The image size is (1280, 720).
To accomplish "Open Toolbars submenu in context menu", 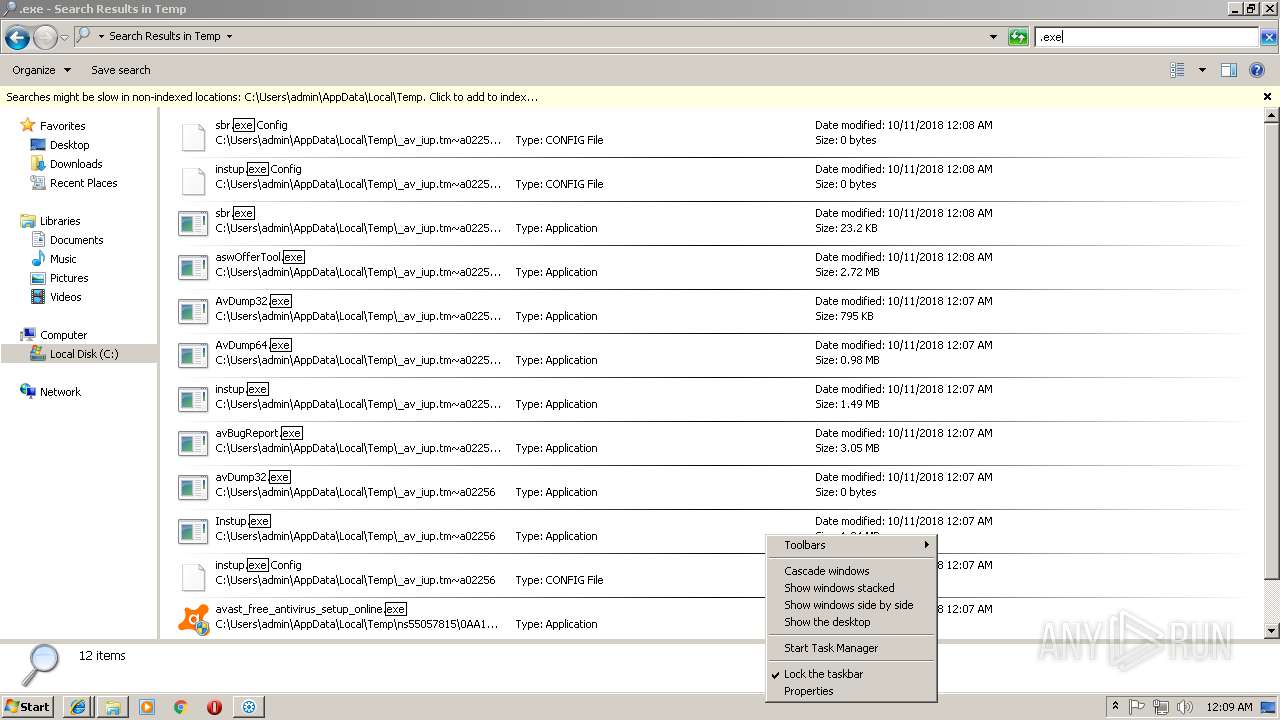I will pos(851,545).
